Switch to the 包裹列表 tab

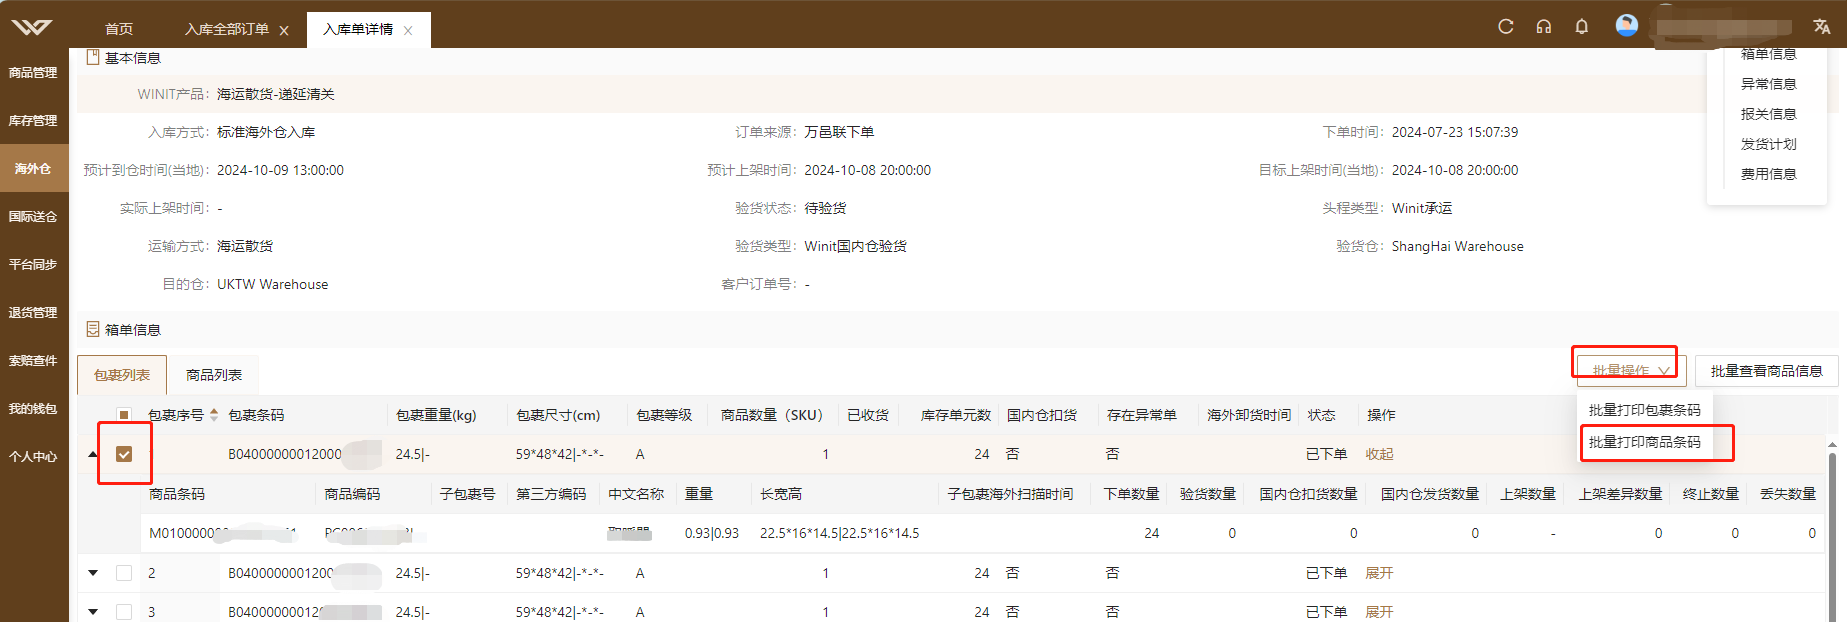(x=122, y=375)
